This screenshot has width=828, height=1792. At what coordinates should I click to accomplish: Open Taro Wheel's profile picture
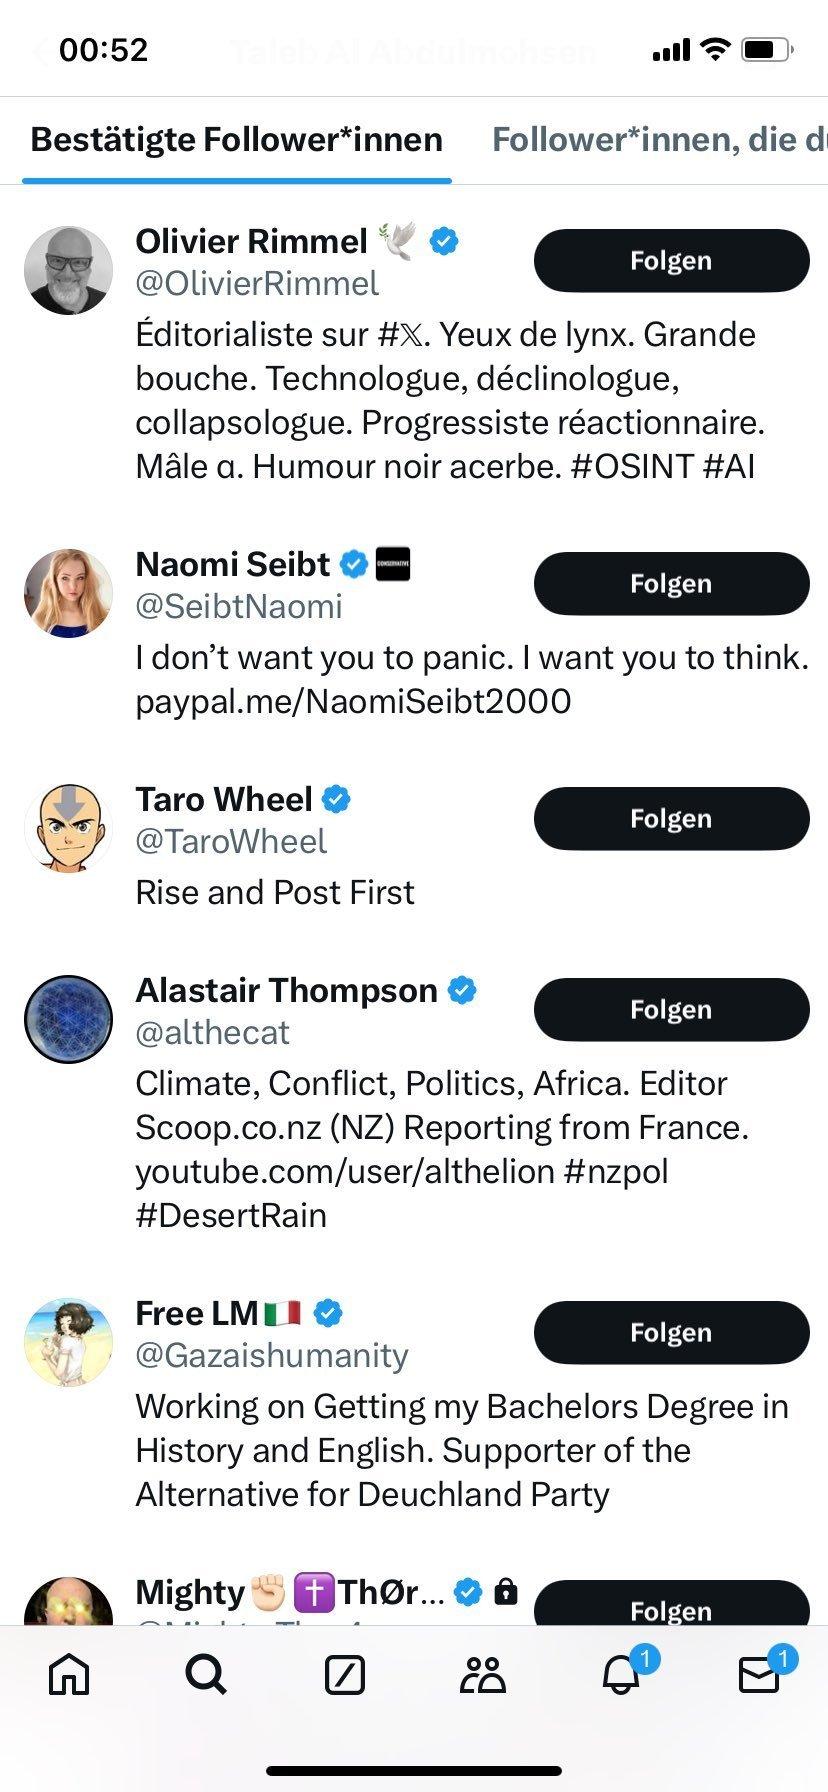pos(68,828)
